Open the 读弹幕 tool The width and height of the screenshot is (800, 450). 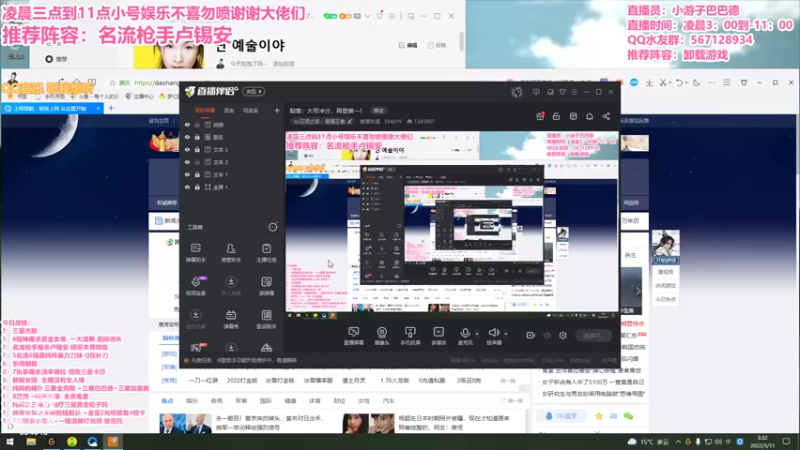266,286
